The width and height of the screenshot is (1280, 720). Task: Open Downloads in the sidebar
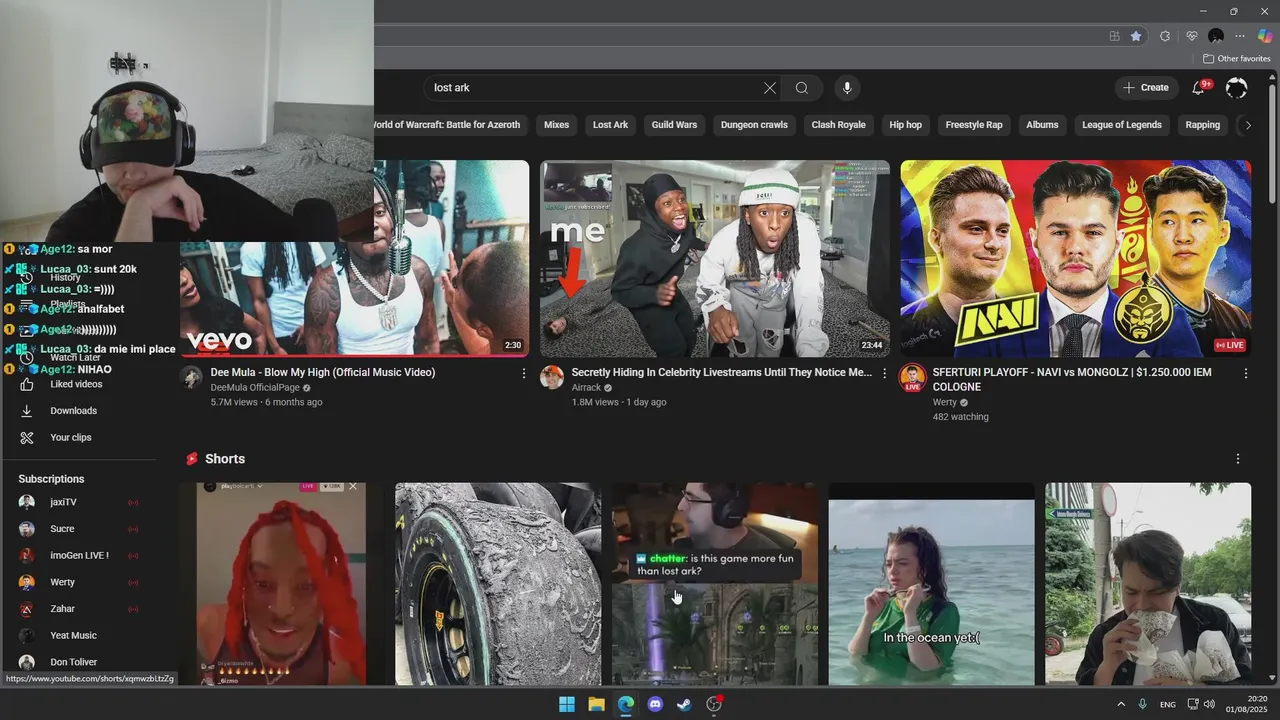click(x=74, y=411)
